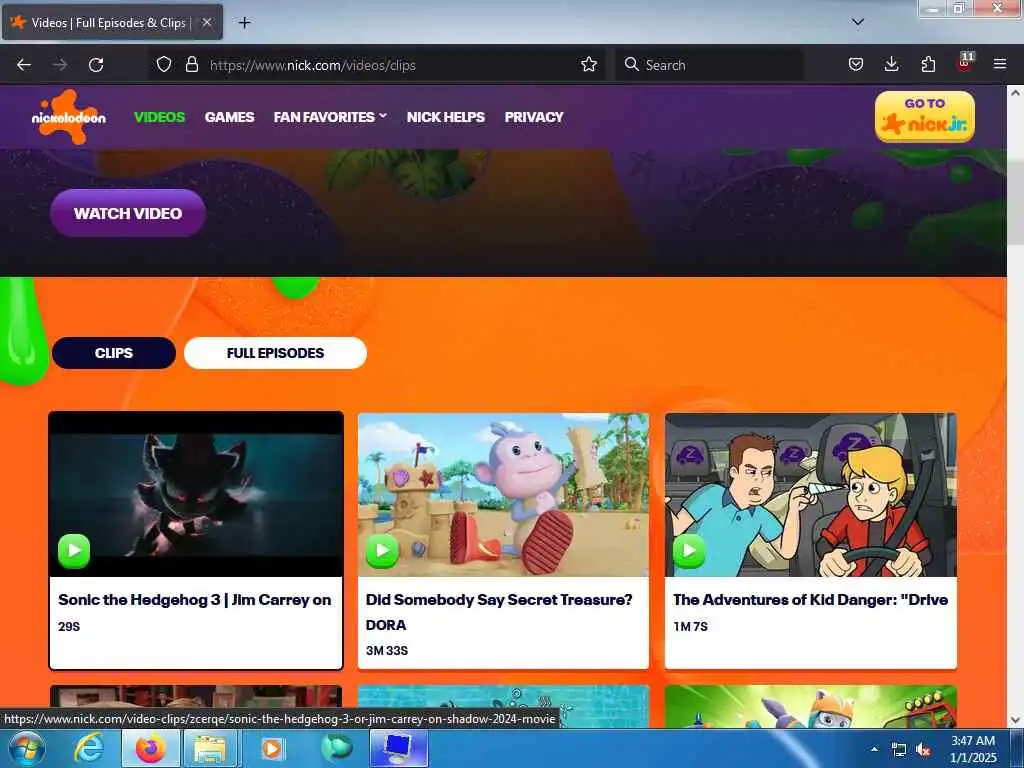Click the scrollbar down arrow
1024x768 pixels.
tap(1016, 720)
